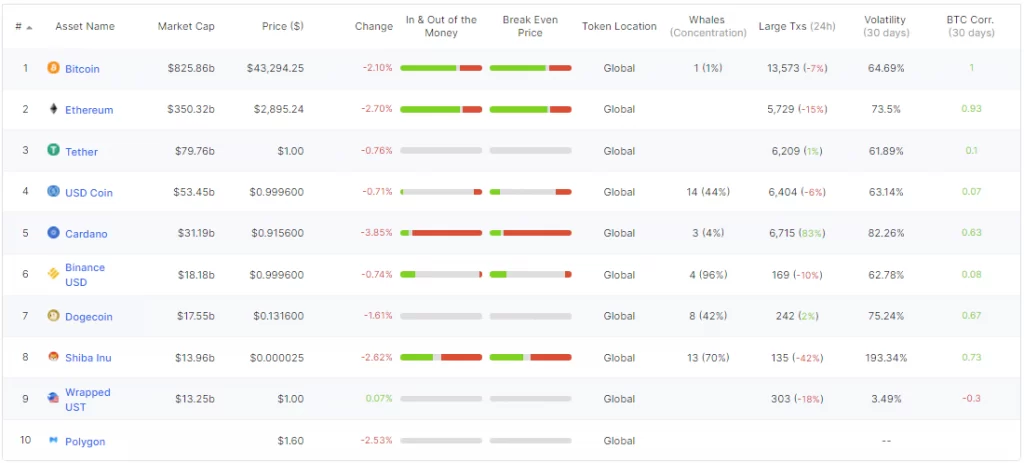Click Wrapped UST BTC correlation -0.3

[971, 398]
